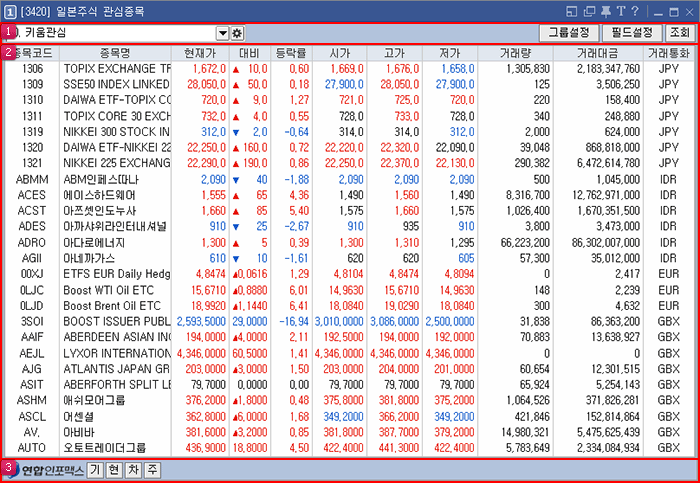Viewport: 700px width, 483px height.
Task: Click the 시가 column header
Action: pyautogui.click(x=340, y=53)
